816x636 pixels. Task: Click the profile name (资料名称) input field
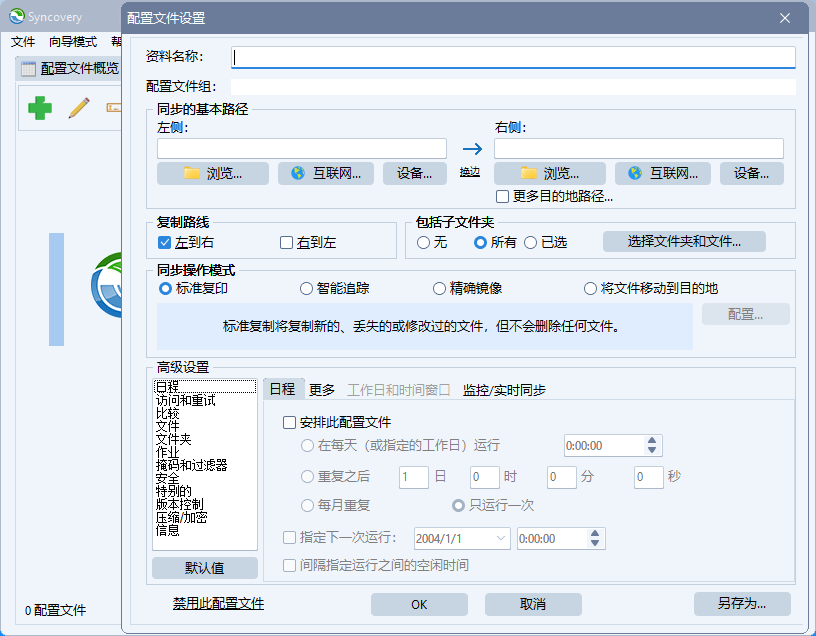[513, 57]
